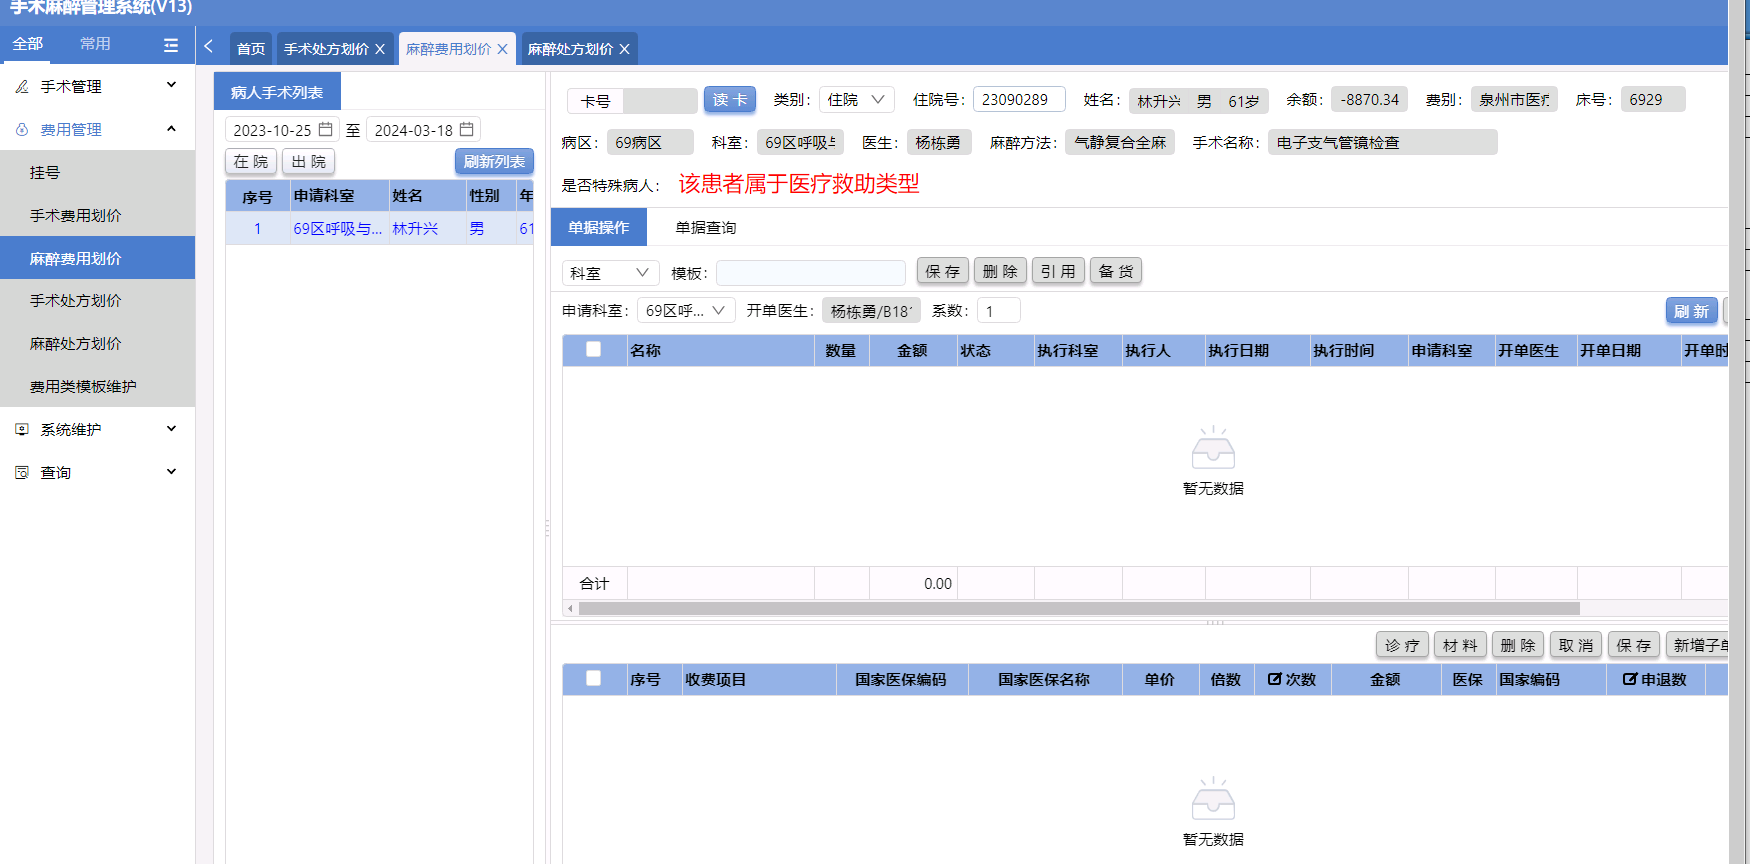Collapse the 费用管理 menu group
Screen dimensions: 1750x864
171,128
